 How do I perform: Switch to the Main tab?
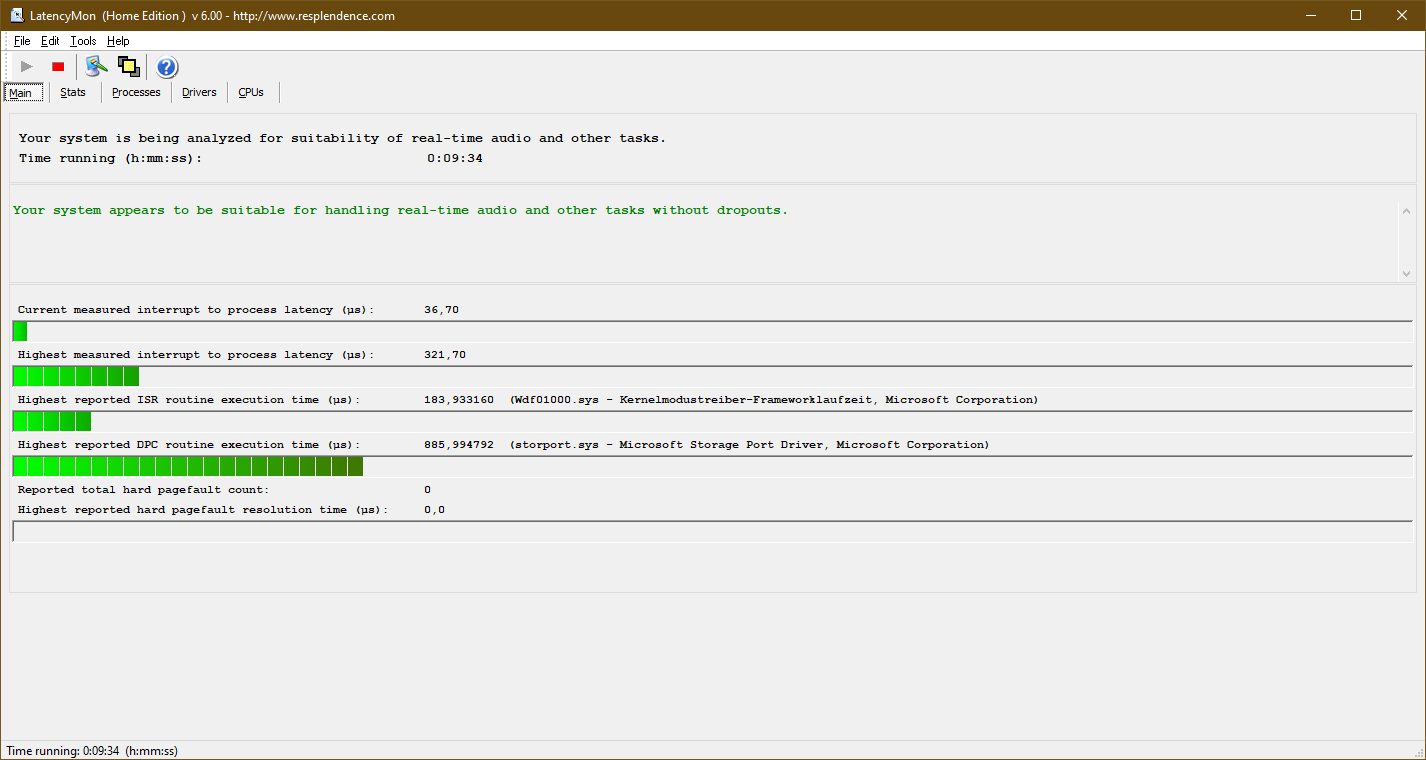pyautogui.click(x=24, y=93)
